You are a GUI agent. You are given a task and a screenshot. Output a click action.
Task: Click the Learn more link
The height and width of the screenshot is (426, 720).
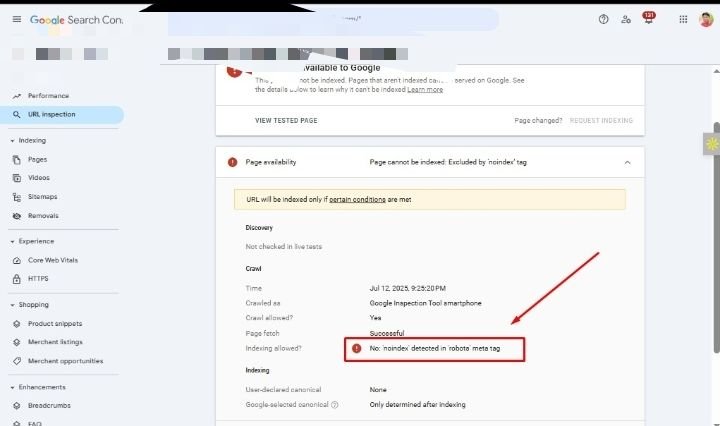425,90
